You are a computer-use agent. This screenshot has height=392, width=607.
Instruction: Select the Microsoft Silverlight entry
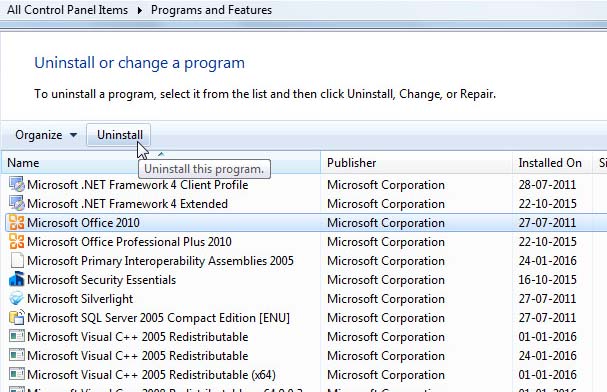point(80,299)
